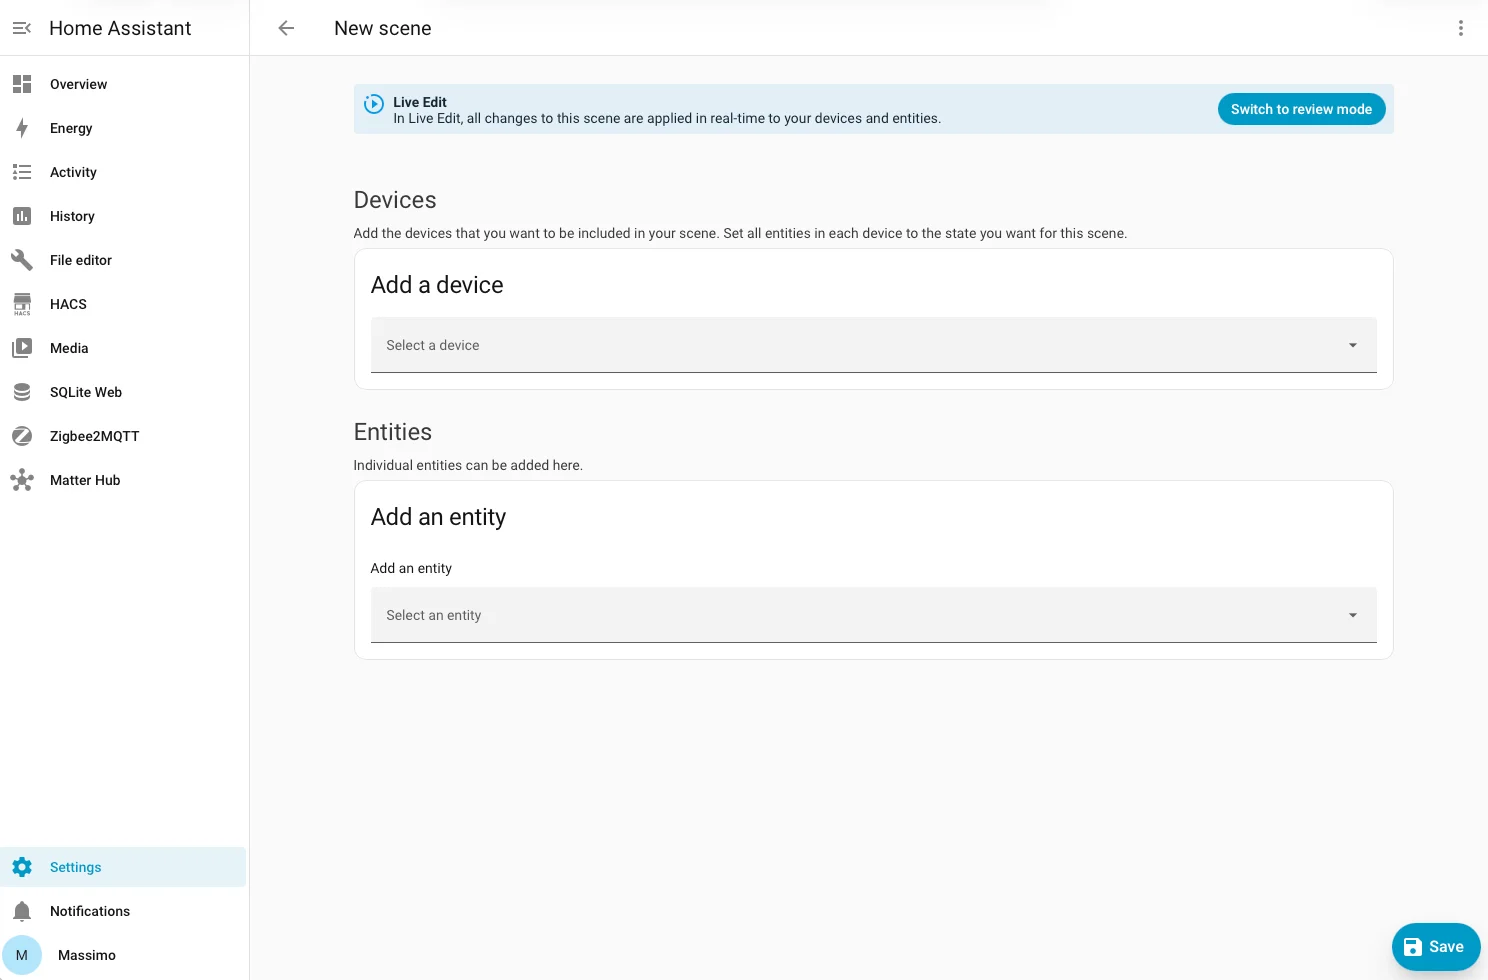
Task: Open the Overview dashboard icon
Action: pos(22,84)
